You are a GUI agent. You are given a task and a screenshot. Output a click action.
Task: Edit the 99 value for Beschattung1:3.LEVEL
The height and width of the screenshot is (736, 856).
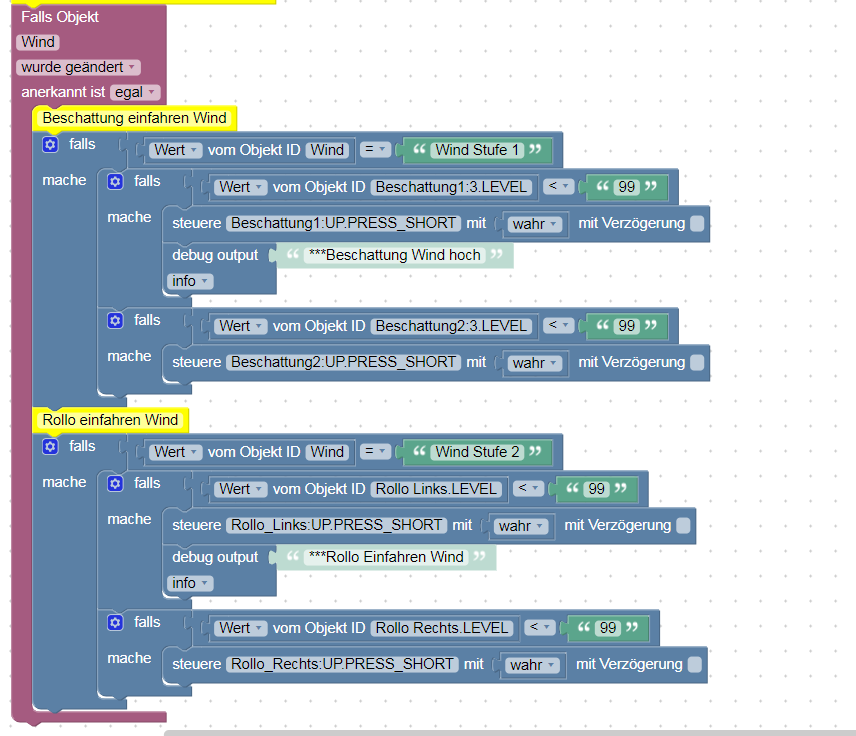coord(626,187)
